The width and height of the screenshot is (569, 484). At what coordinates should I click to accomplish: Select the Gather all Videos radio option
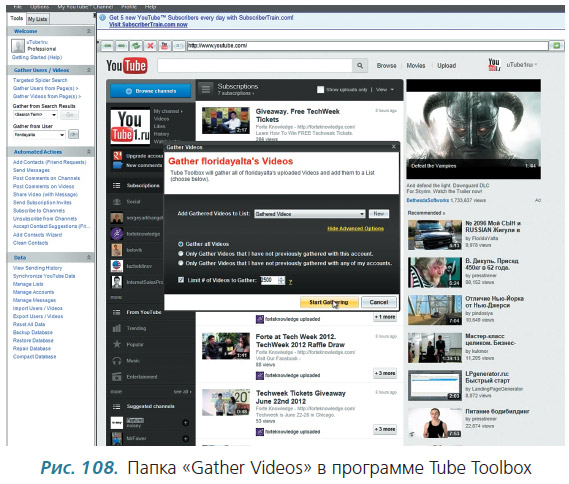(x=180, y=244)
